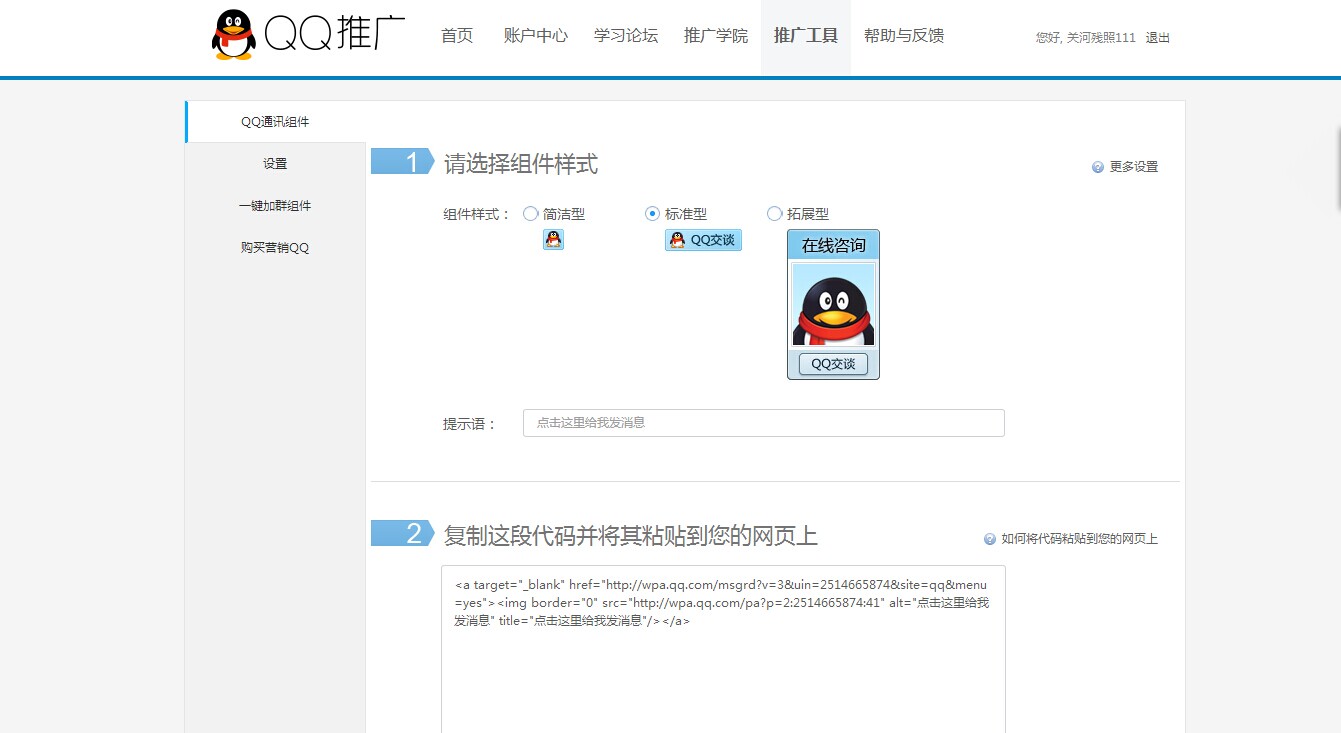Open the 账户中心 navigation item
This screenshot has width=1341, height=733.
[536, 36]
